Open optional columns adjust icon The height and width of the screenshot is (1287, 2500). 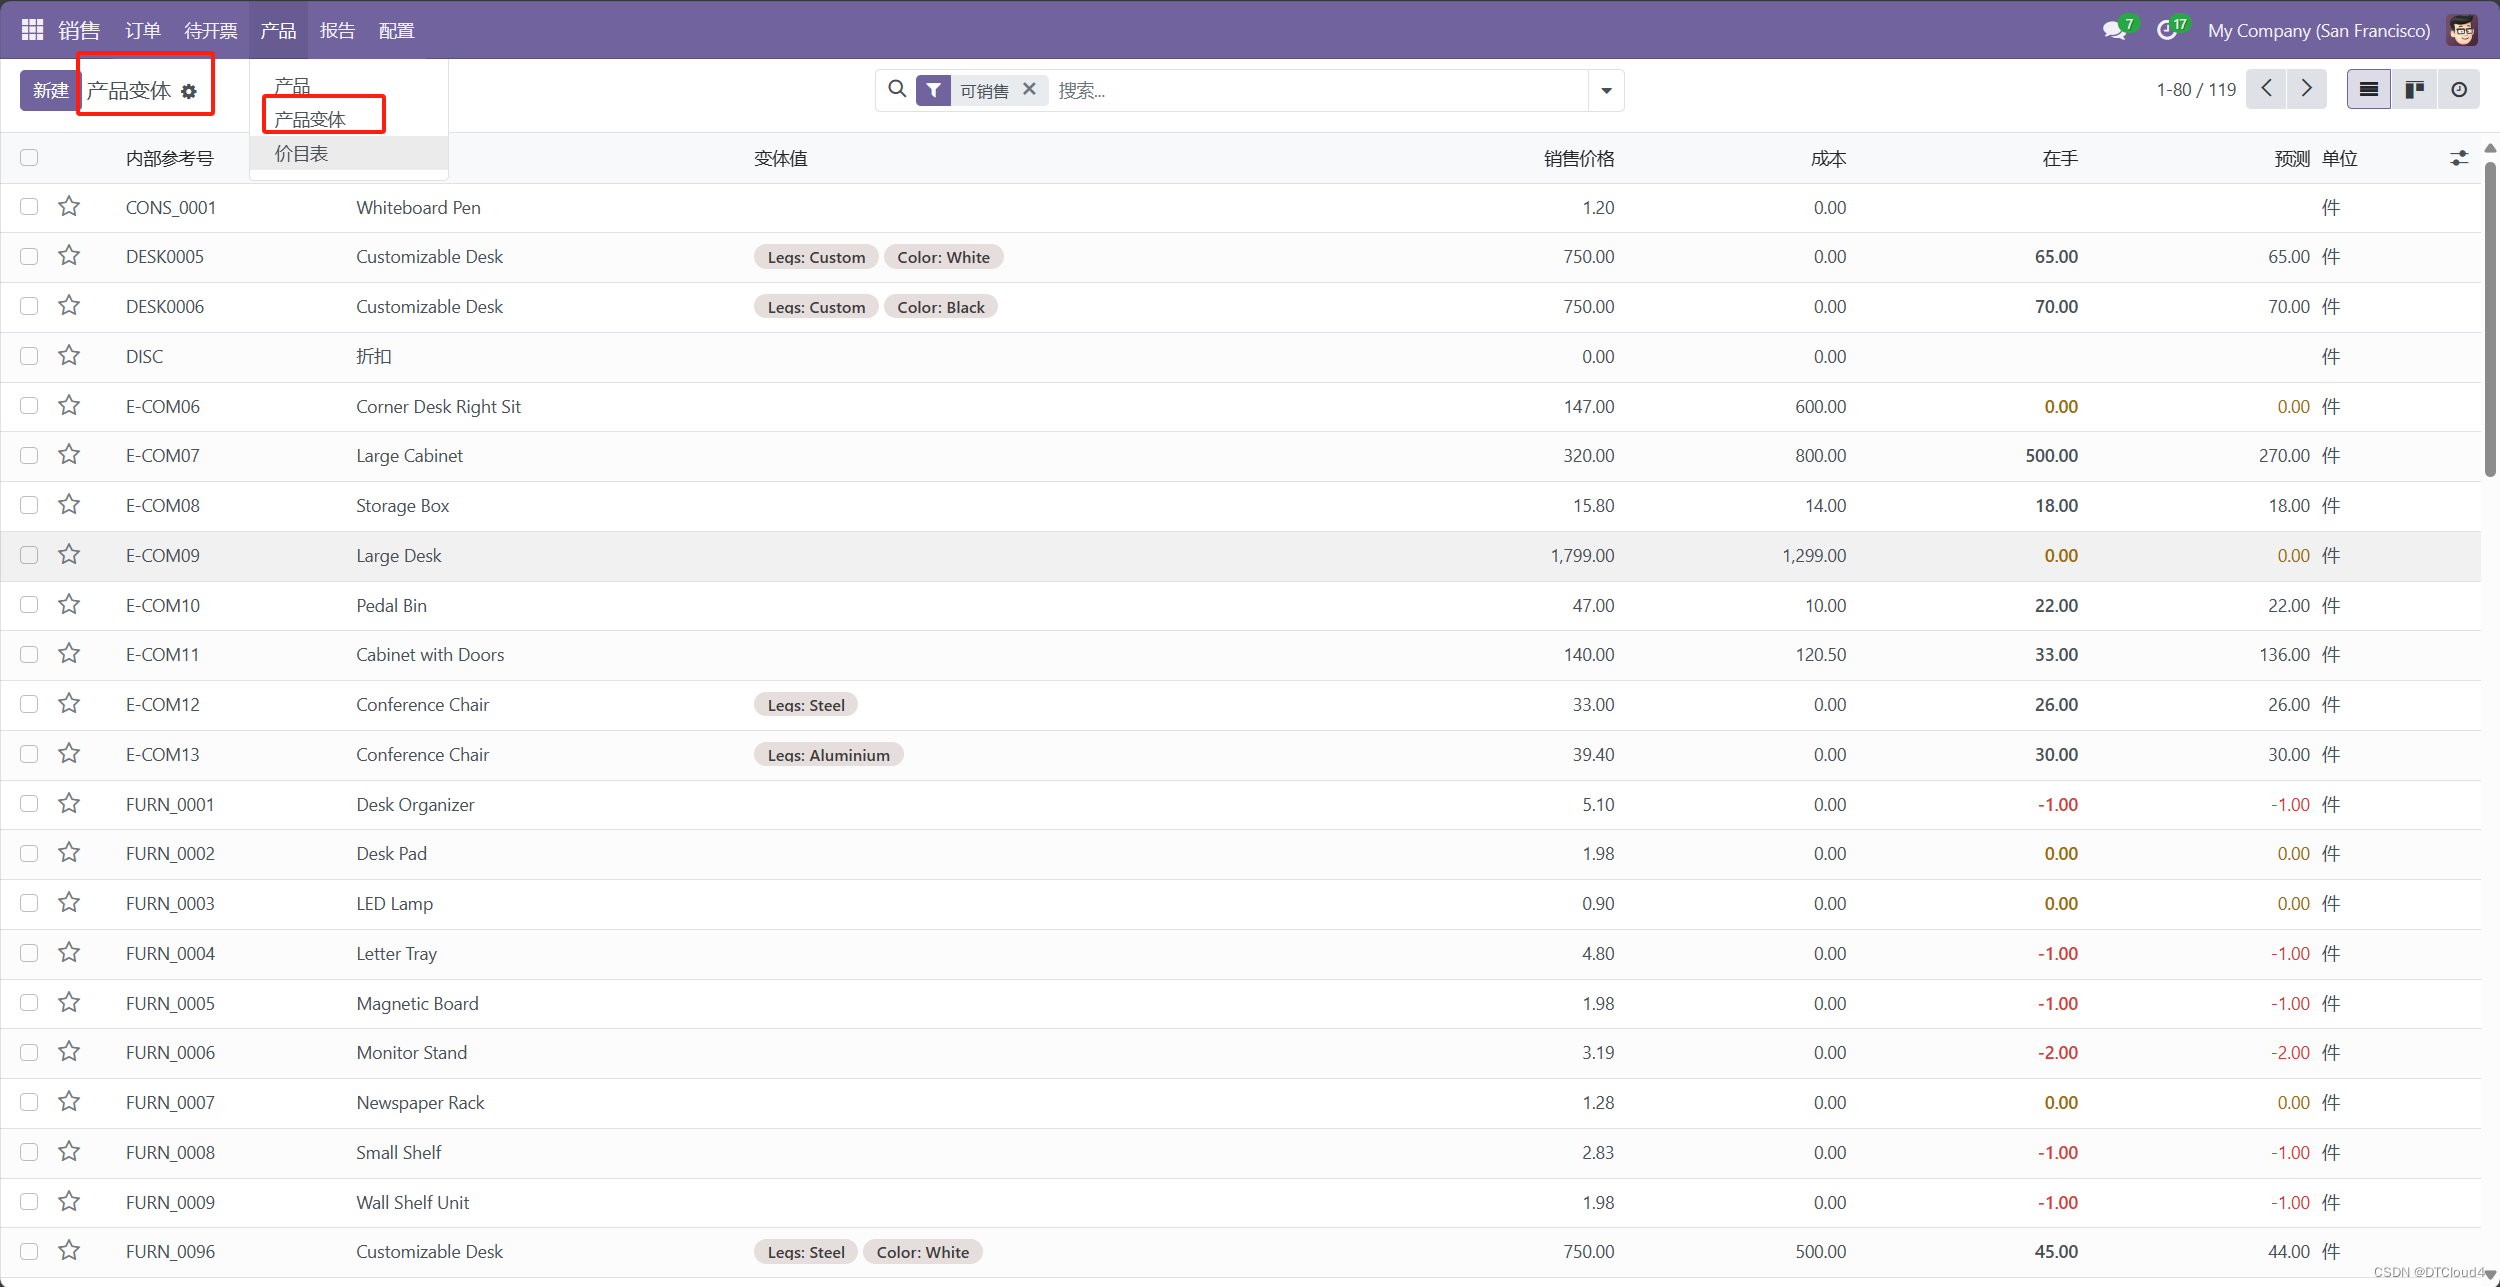pyautogui.click(x=2459, y=158)
